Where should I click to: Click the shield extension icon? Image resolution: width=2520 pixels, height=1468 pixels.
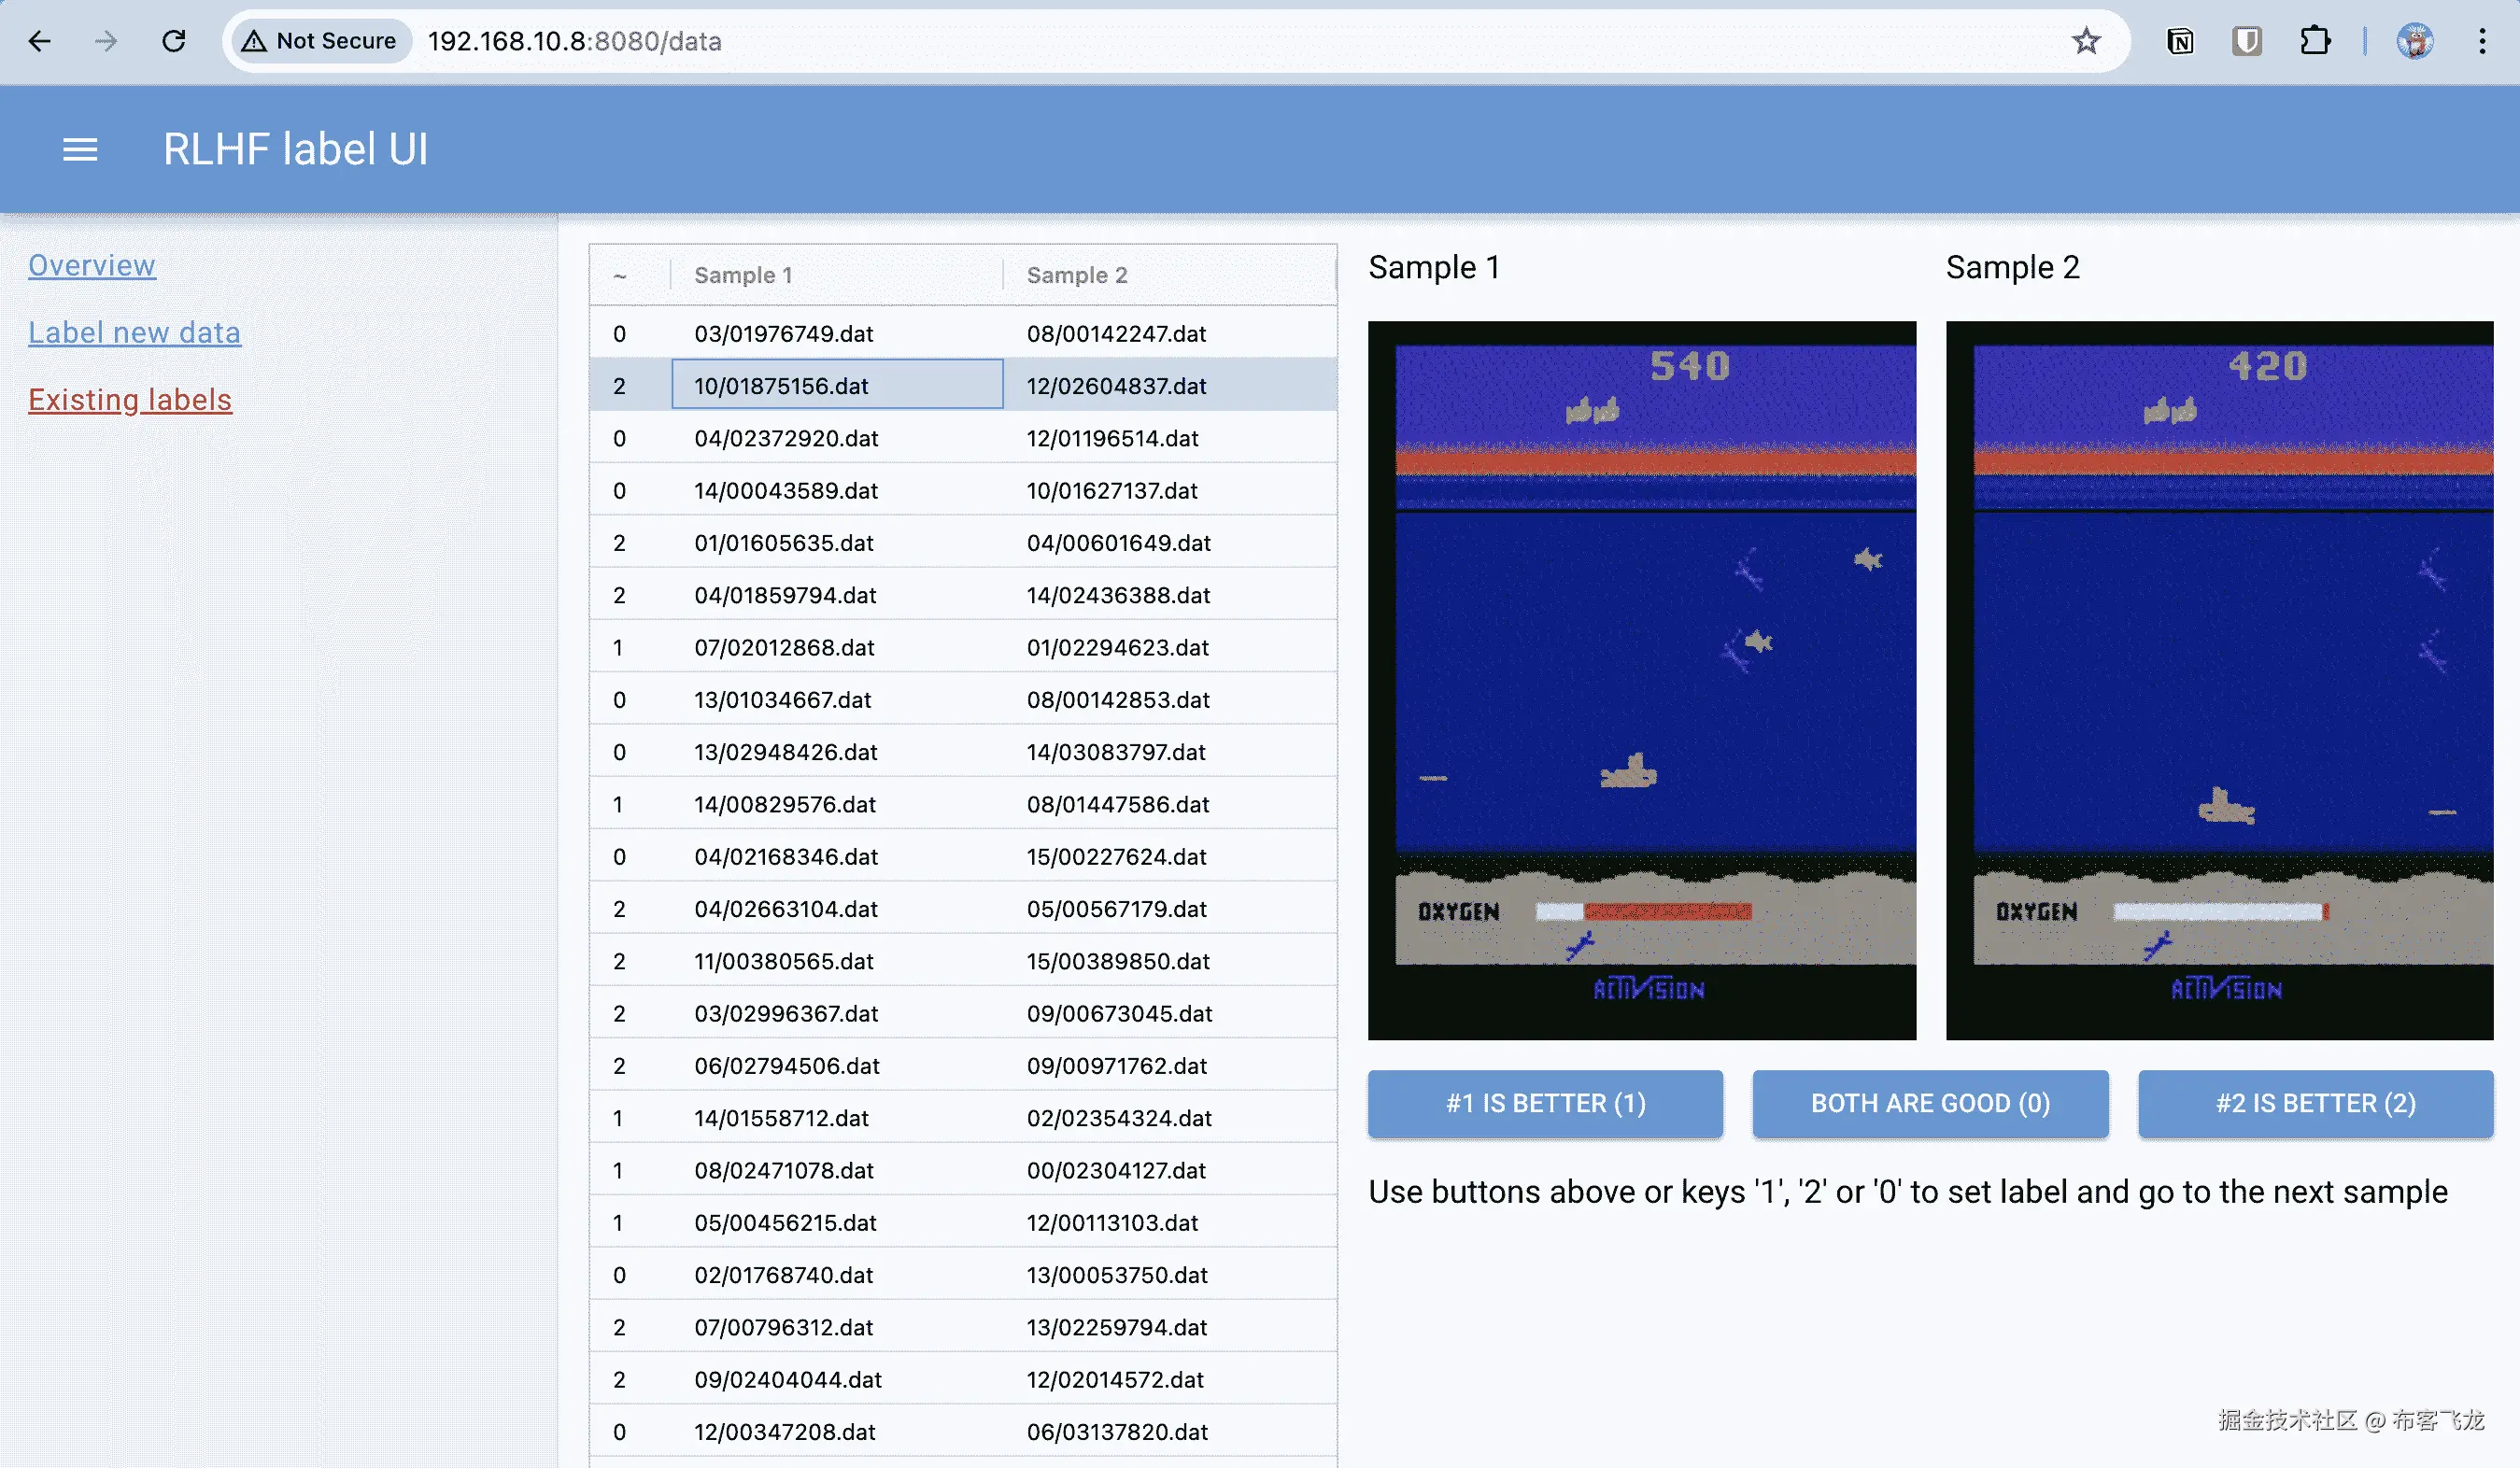(2246, 41)
